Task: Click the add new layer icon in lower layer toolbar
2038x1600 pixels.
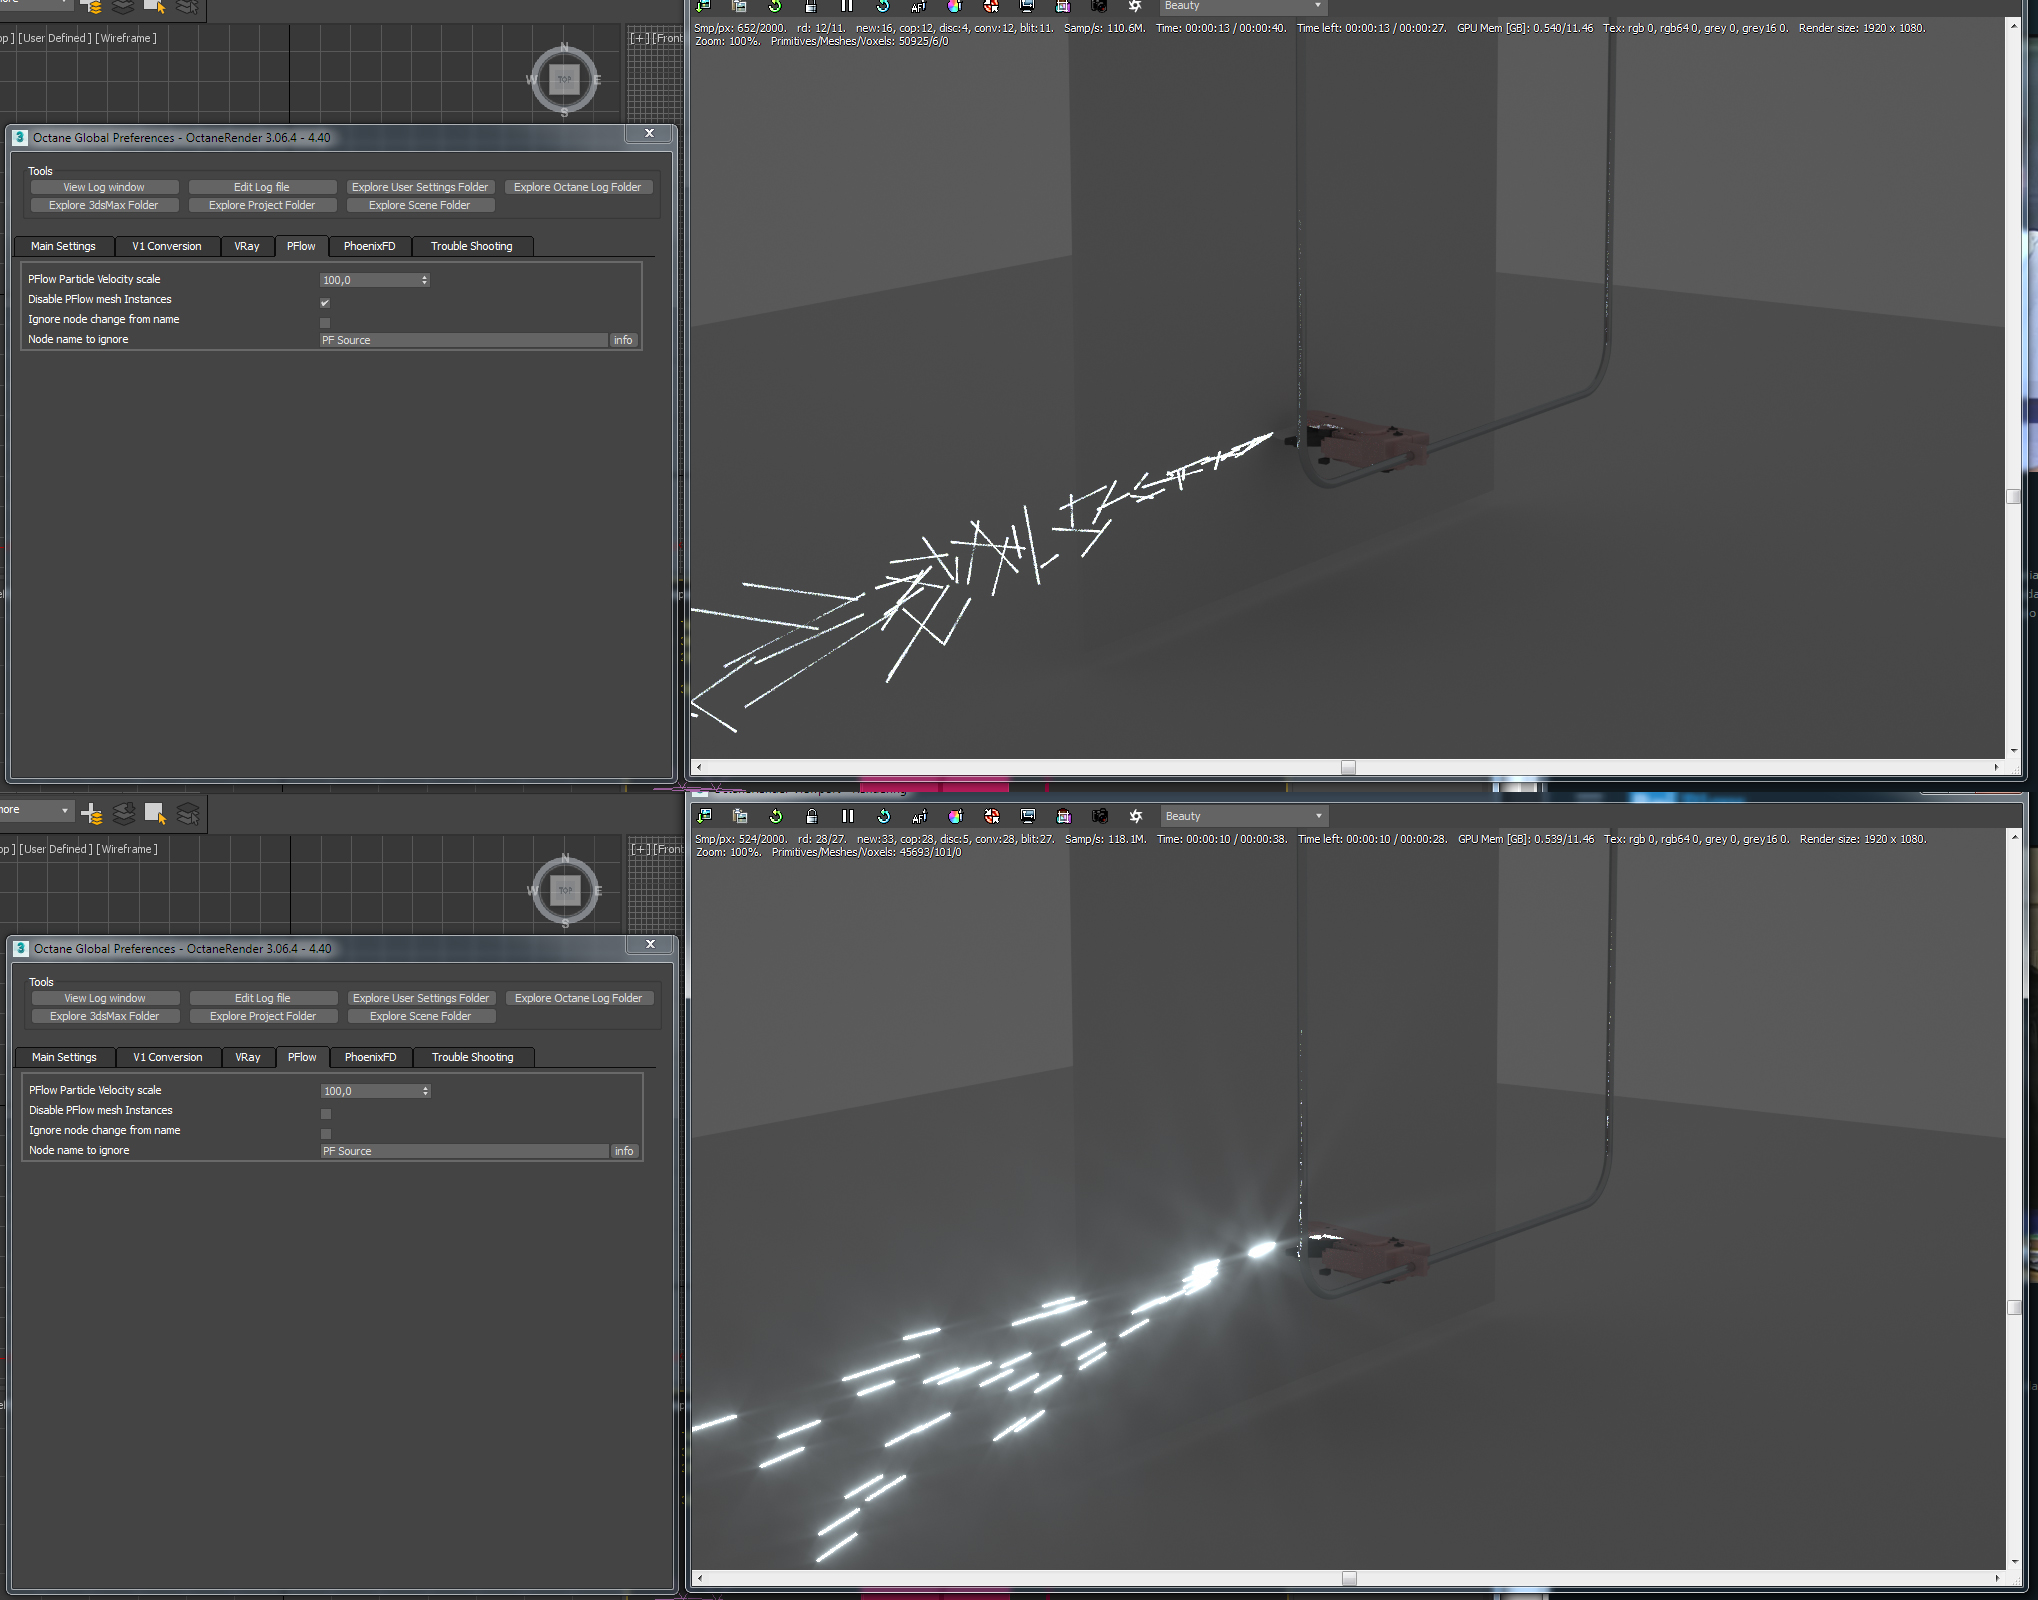Action: (x=92, y=813)
